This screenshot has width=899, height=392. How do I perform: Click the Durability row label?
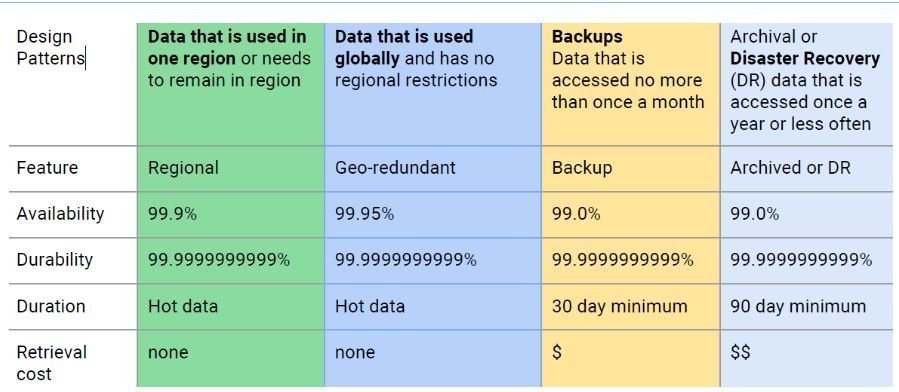pyautogui.click(x=72, y=260)
